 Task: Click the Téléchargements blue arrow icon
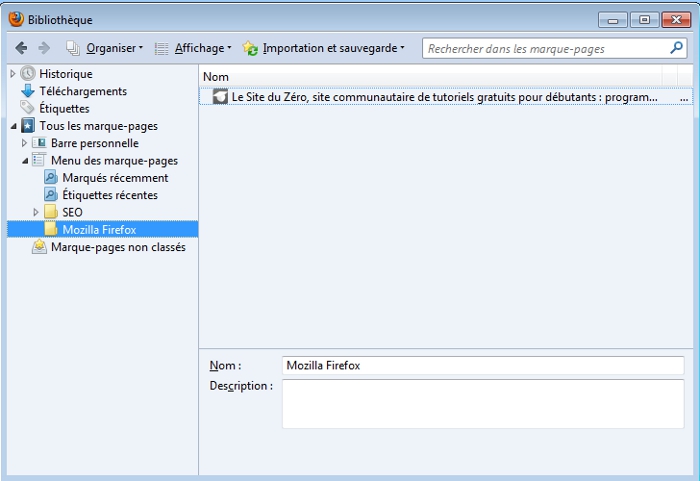[28, 91]
